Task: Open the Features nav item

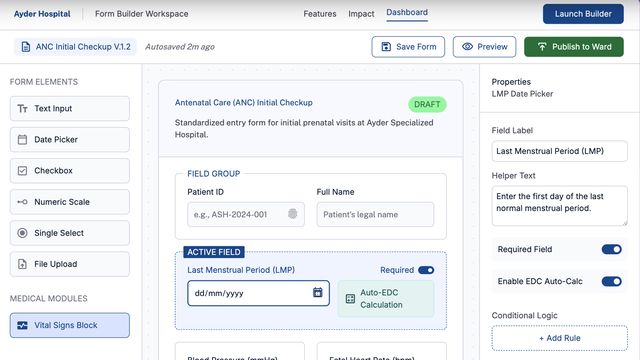Action: (320, 14)
